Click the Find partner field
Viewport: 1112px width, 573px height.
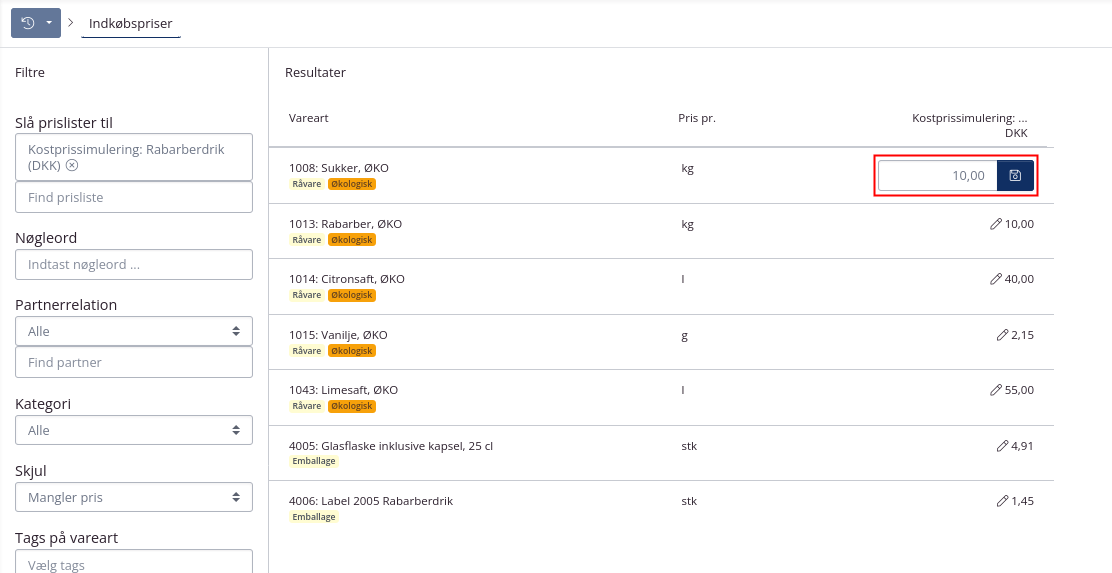tap(133, 362)
